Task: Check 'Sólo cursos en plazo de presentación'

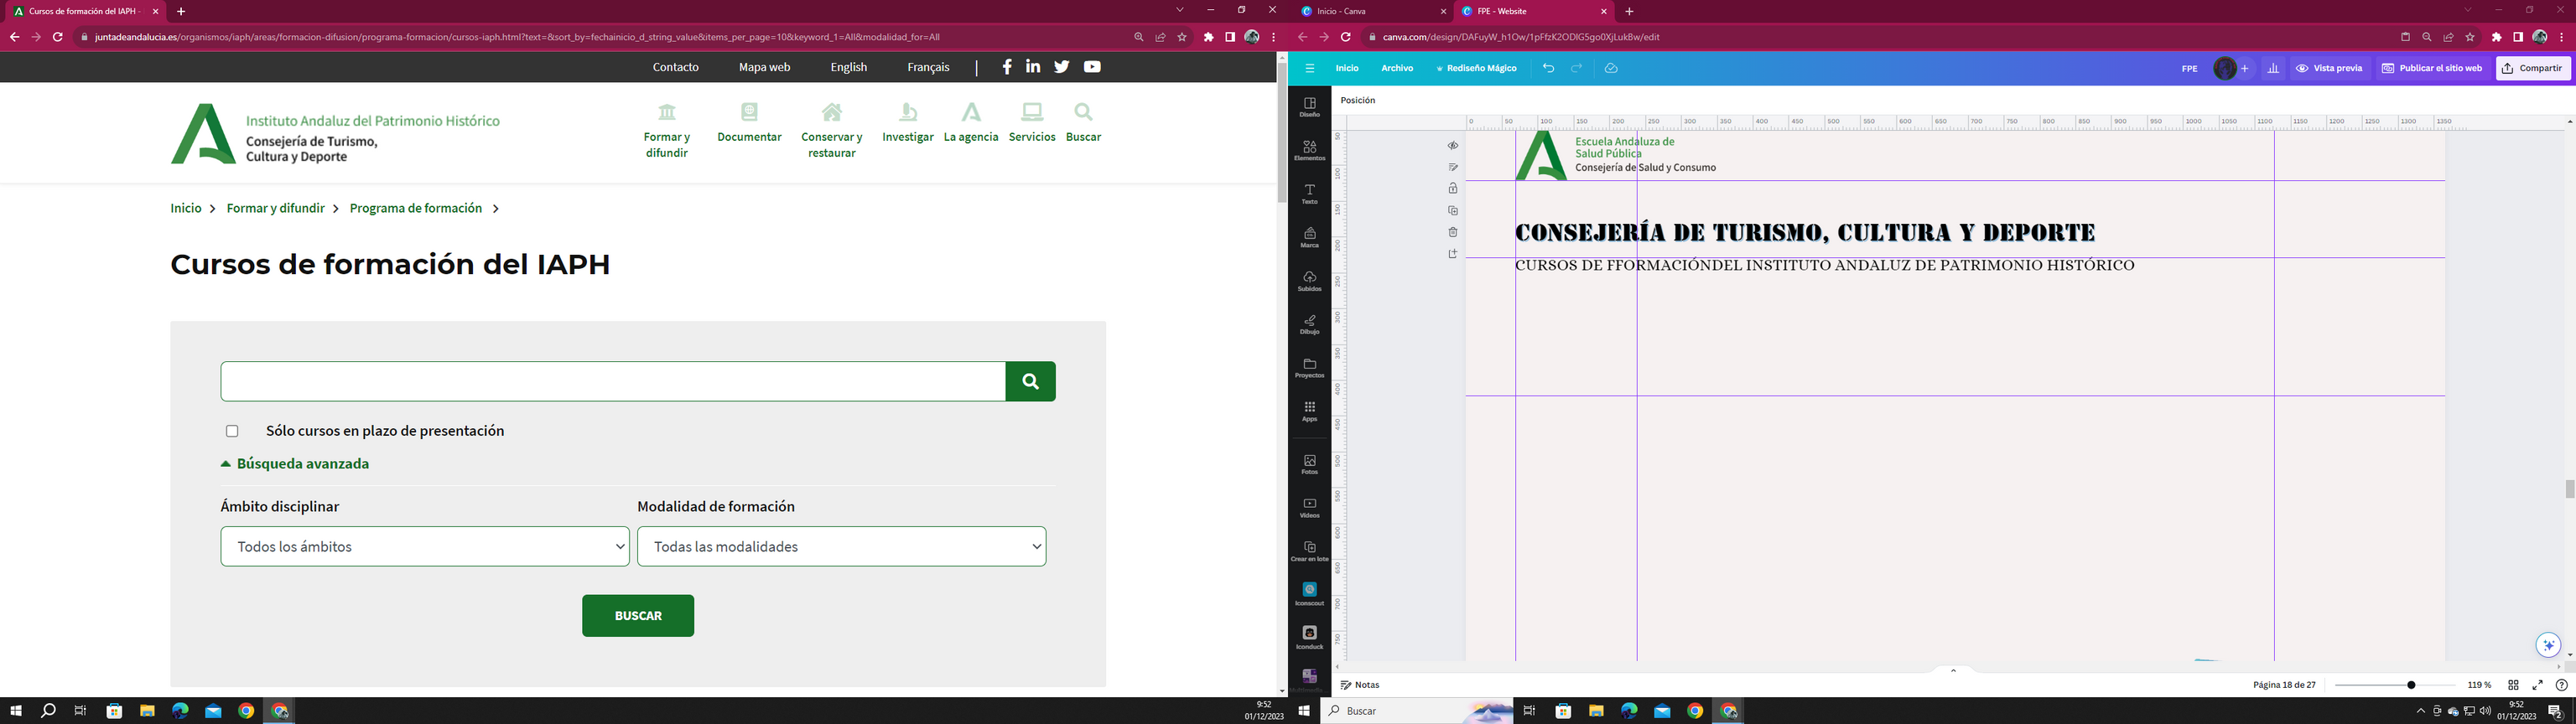Action: [232, 431]
